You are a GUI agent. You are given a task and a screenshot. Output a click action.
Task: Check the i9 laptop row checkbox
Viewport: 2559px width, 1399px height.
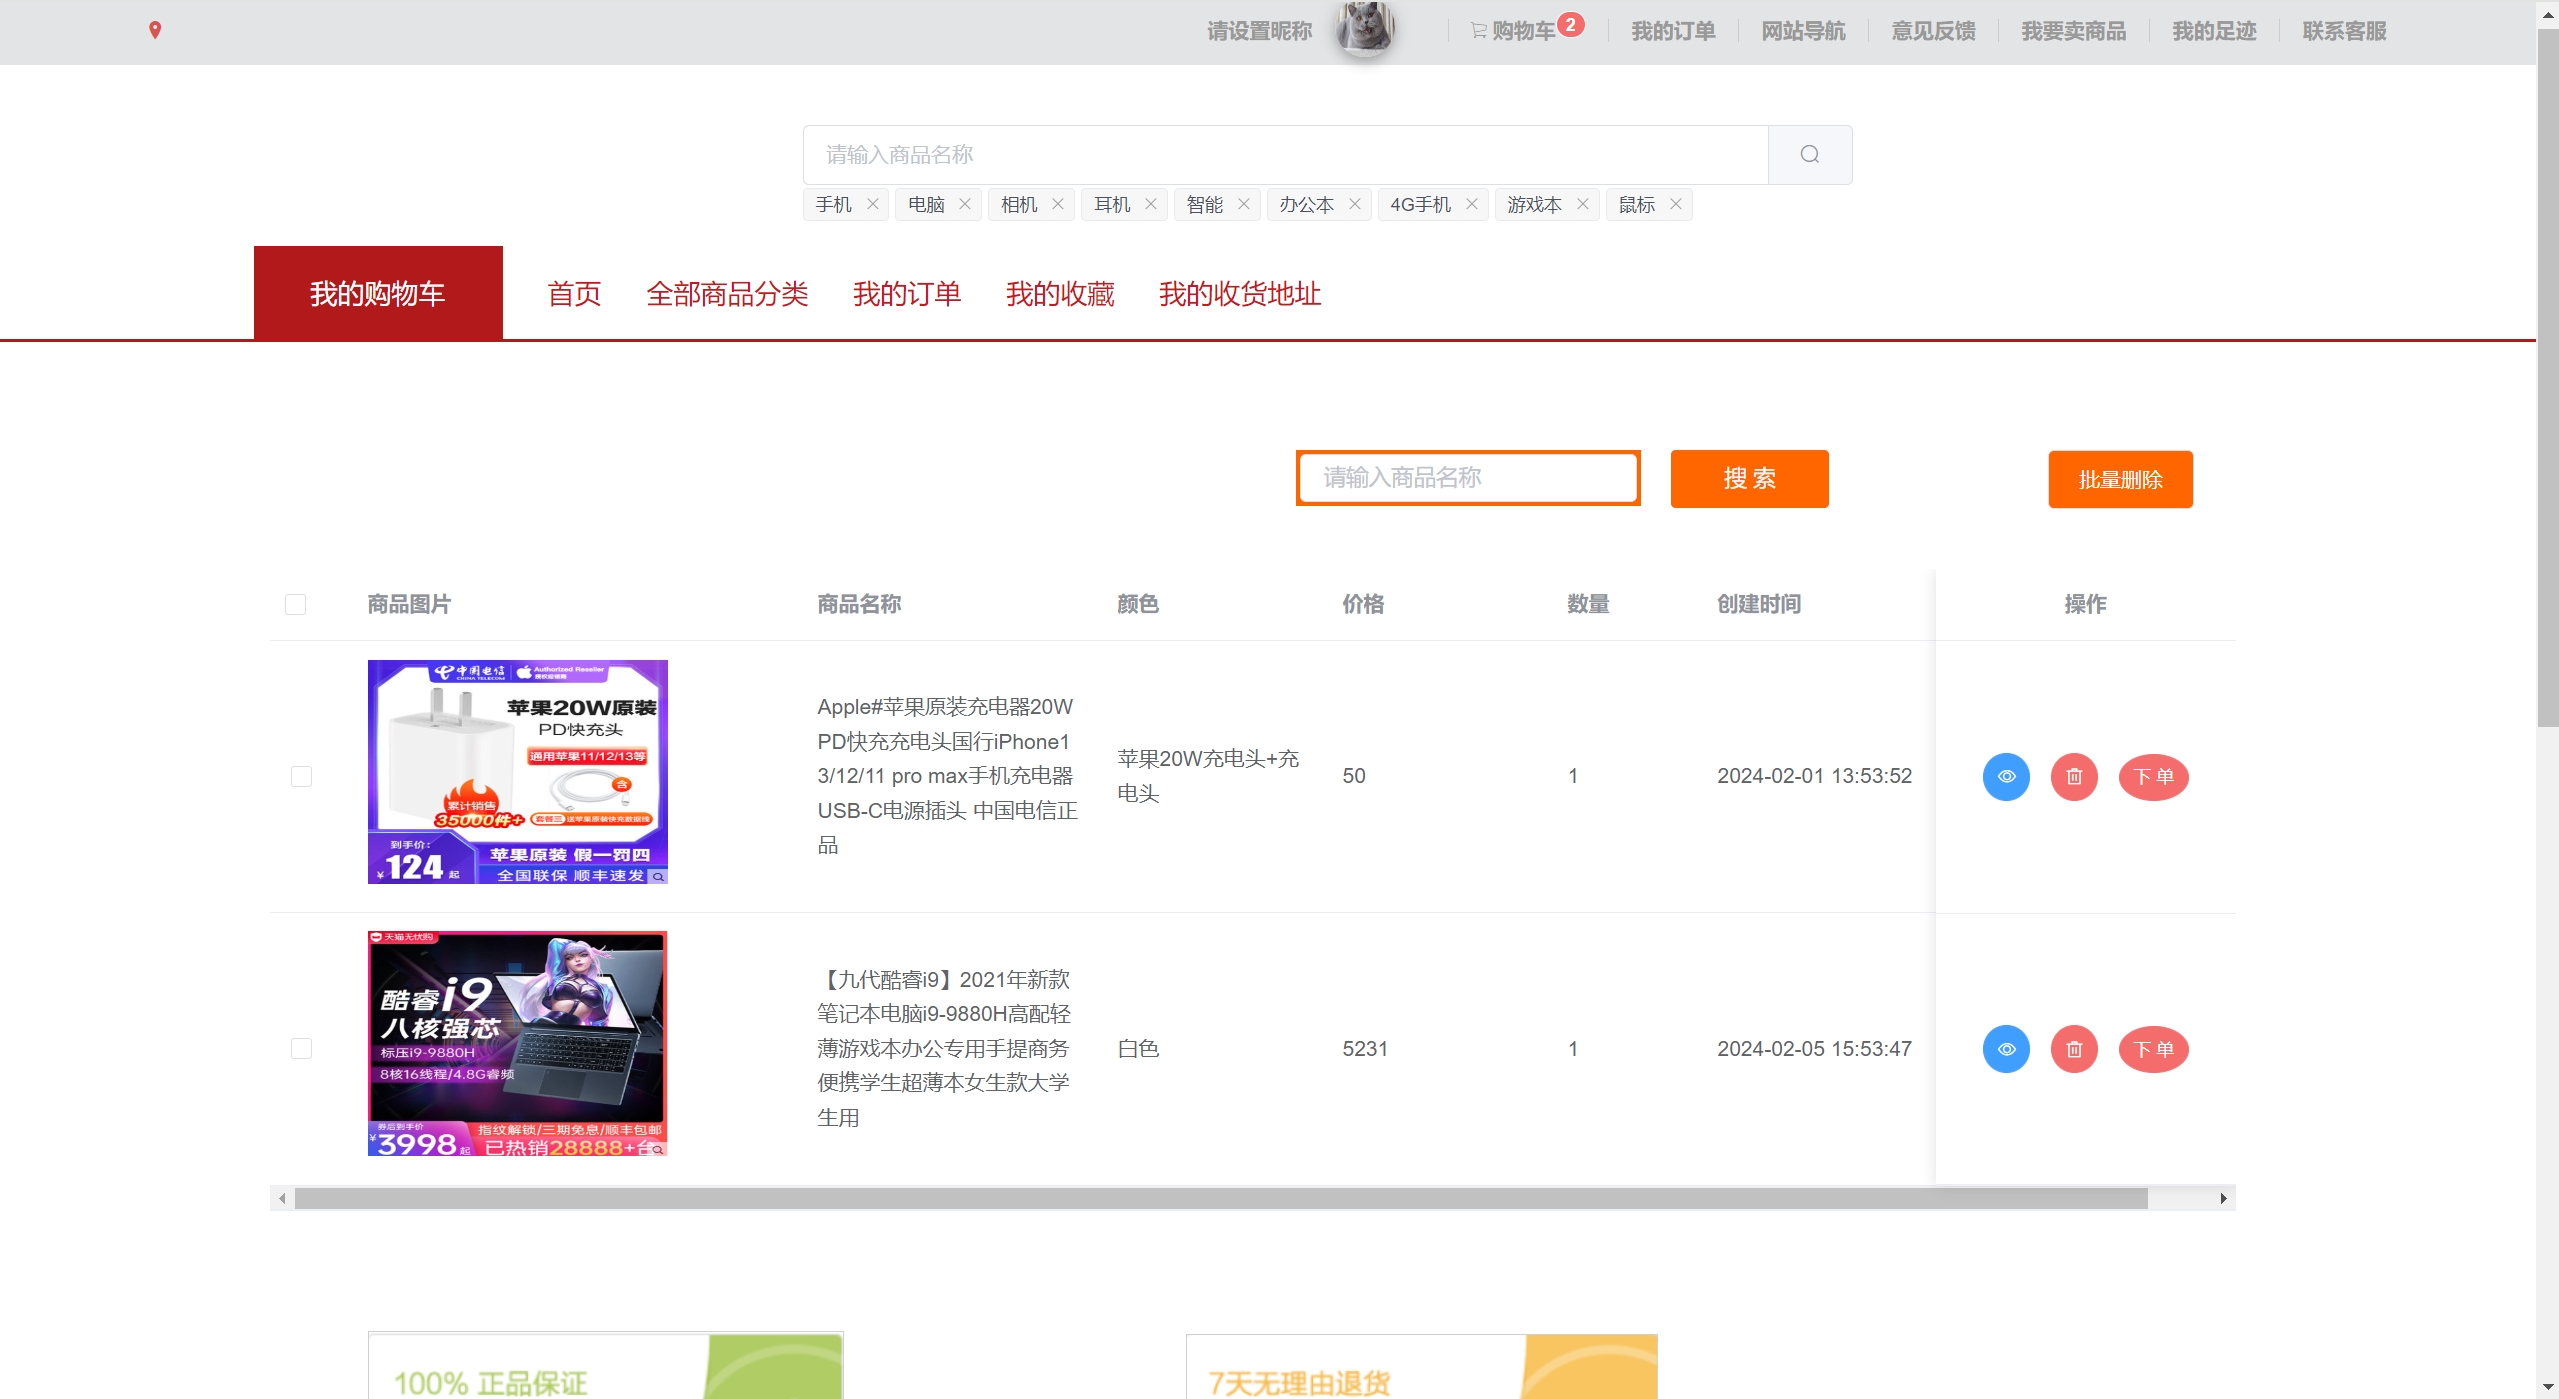(x=301, y=1049)
